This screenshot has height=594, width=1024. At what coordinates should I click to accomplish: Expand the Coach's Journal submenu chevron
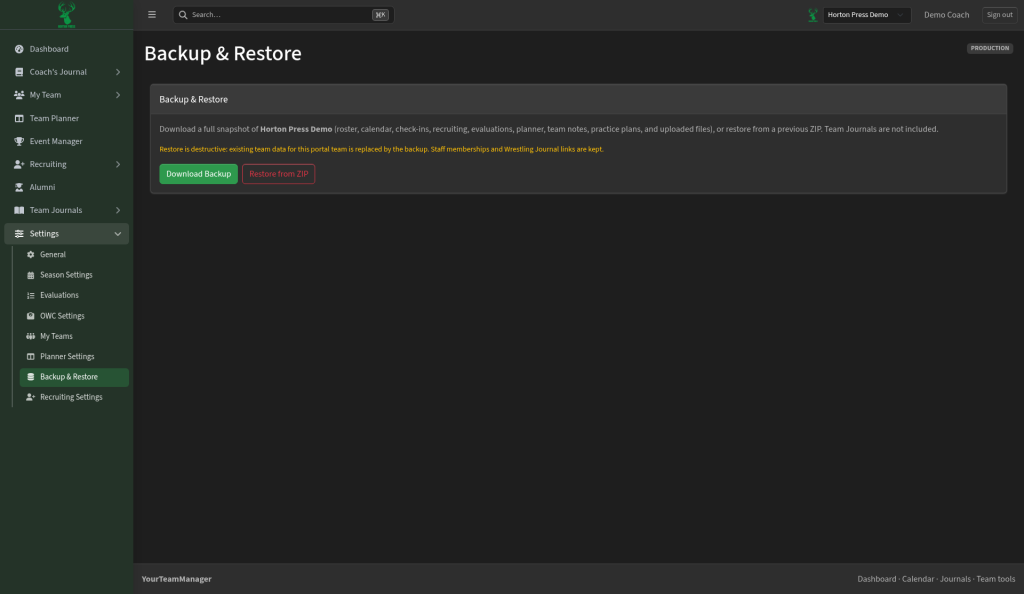click(x=118, y=72)
